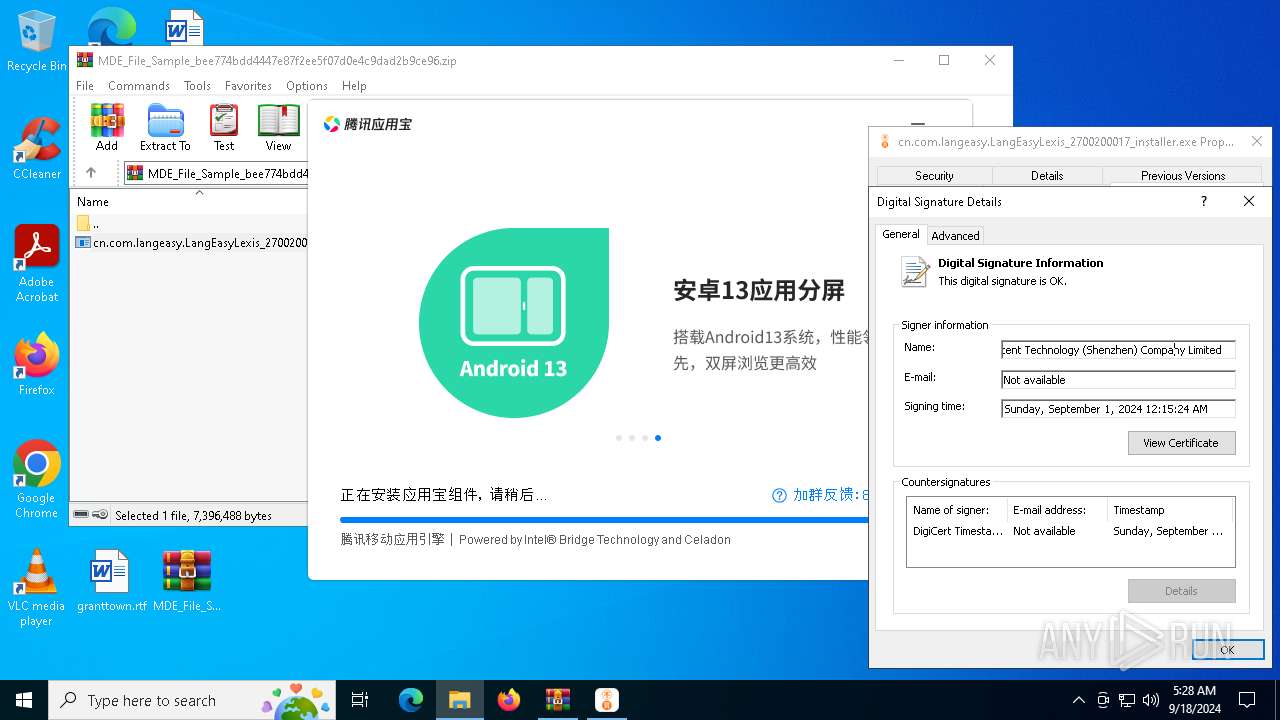Click the Android 13 promo image
This screenshot has height=720, width=1280.
tap(514, 323)
